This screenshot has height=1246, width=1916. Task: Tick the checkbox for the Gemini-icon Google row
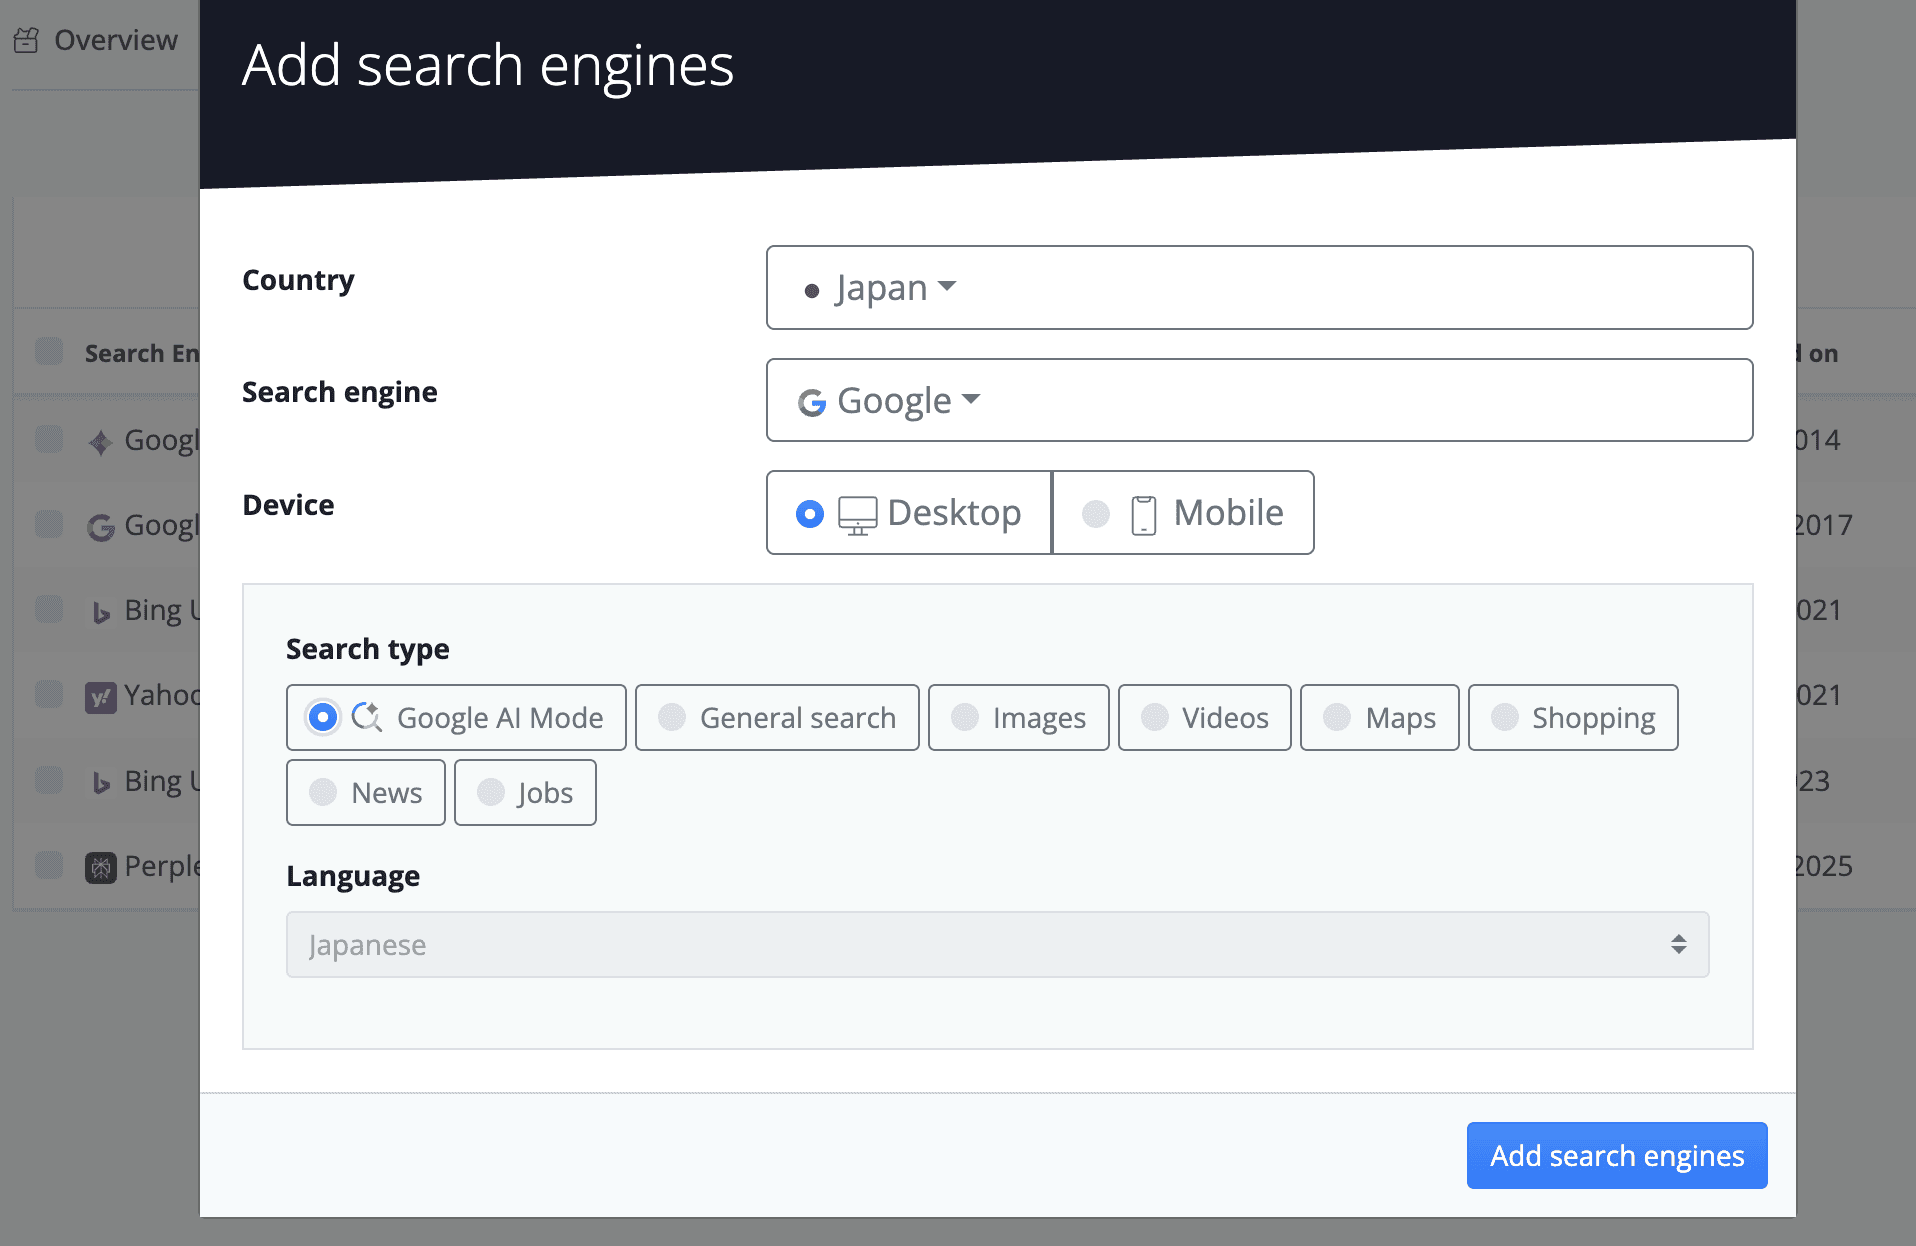tap(49, 439)
